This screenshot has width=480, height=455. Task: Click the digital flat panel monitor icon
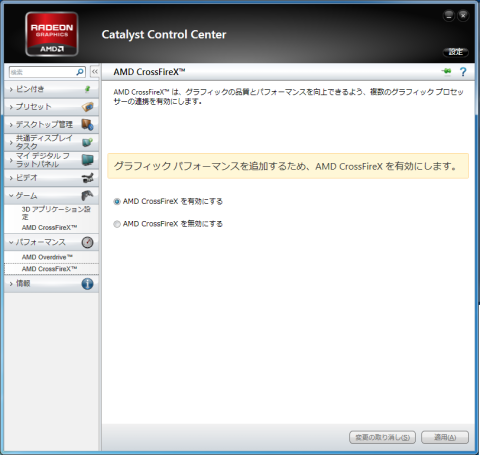point(87,160)
